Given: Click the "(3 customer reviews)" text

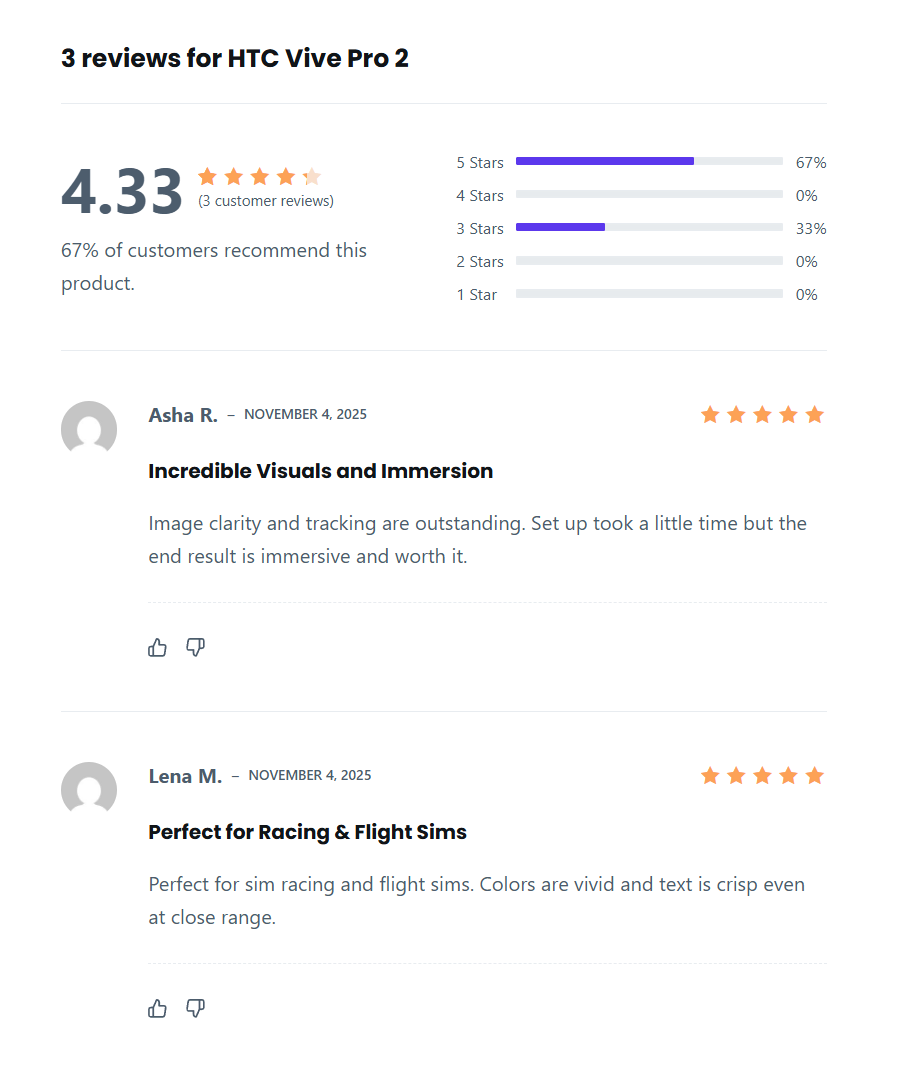Looking at the screenshot, I should click(x=266, y=201).
